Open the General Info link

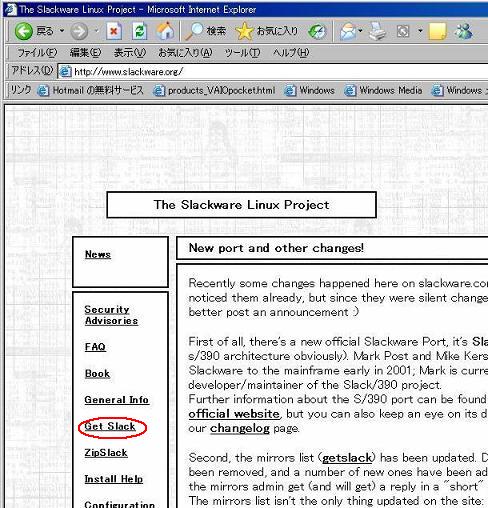[116, 400]
